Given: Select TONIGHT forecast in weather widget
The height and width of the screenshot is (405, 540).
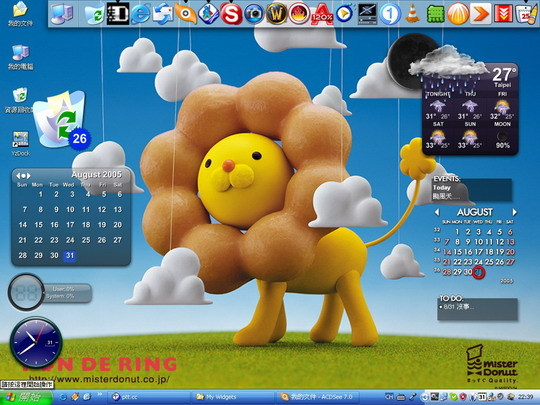Looking at the screenshot, I should pyautogui.click(x=438, y=106).
